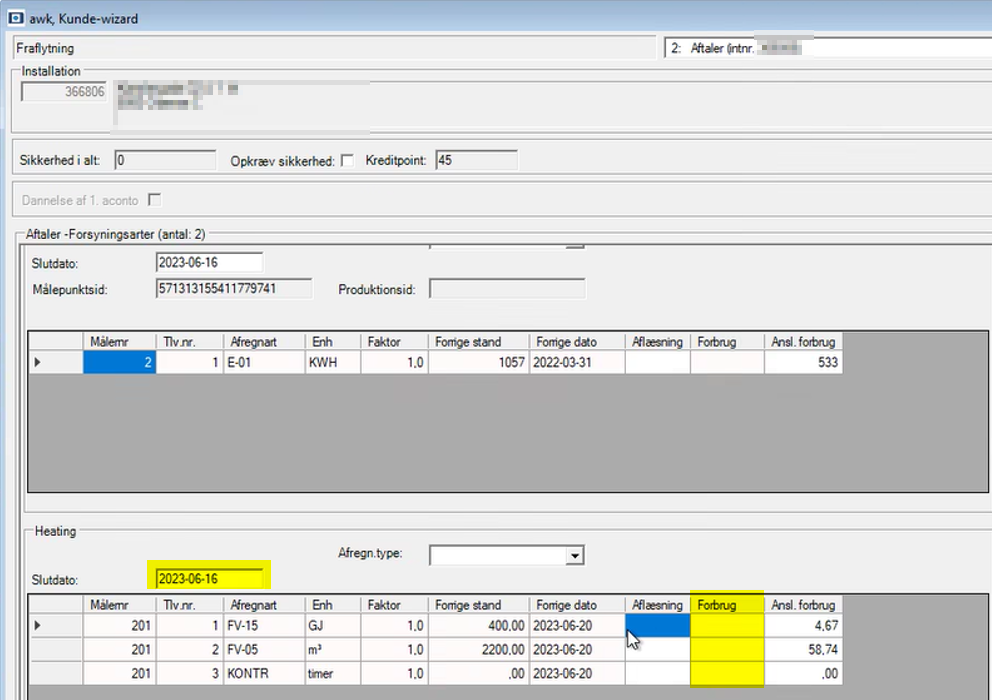Select row arrow of the E-01 meter row
The height and width of the screenshot is (700, 992).
pos(56,362)
